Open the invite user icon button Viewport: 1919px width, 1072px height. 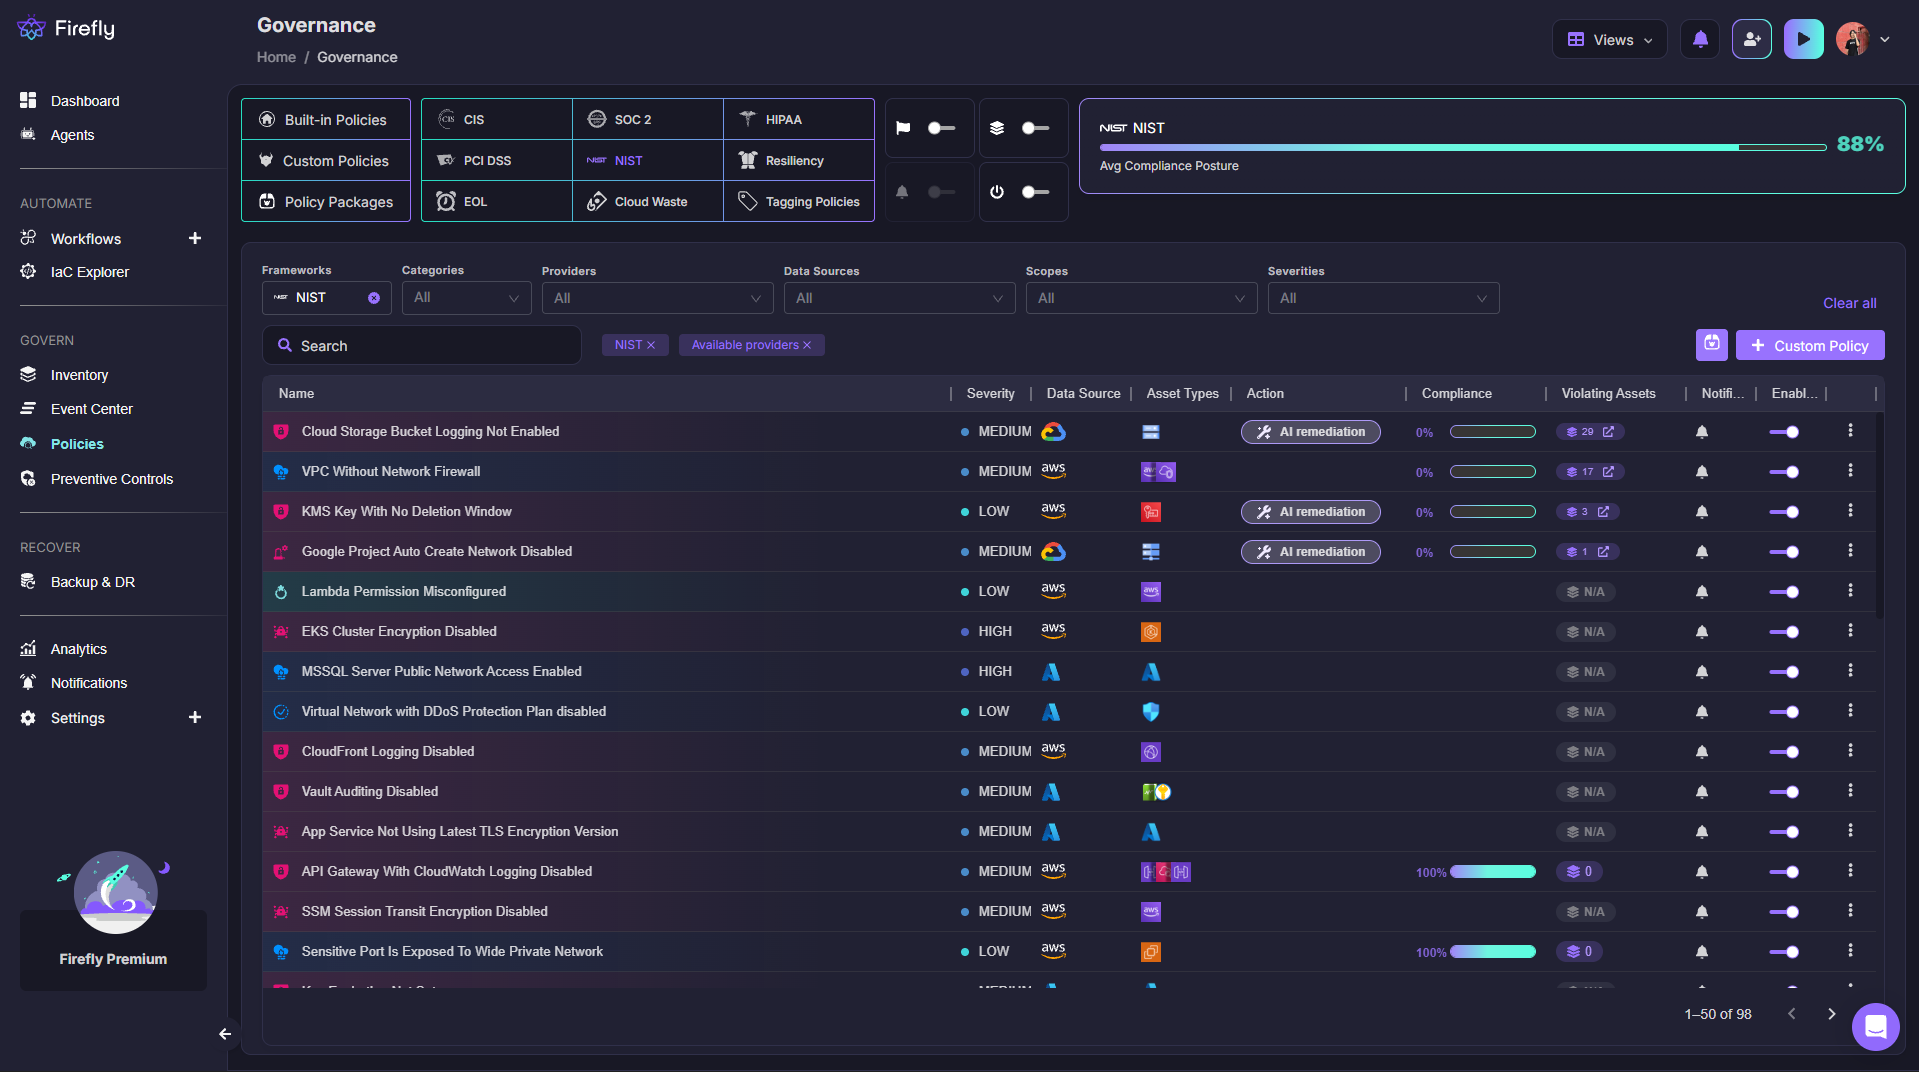(x=1752, y=40)
